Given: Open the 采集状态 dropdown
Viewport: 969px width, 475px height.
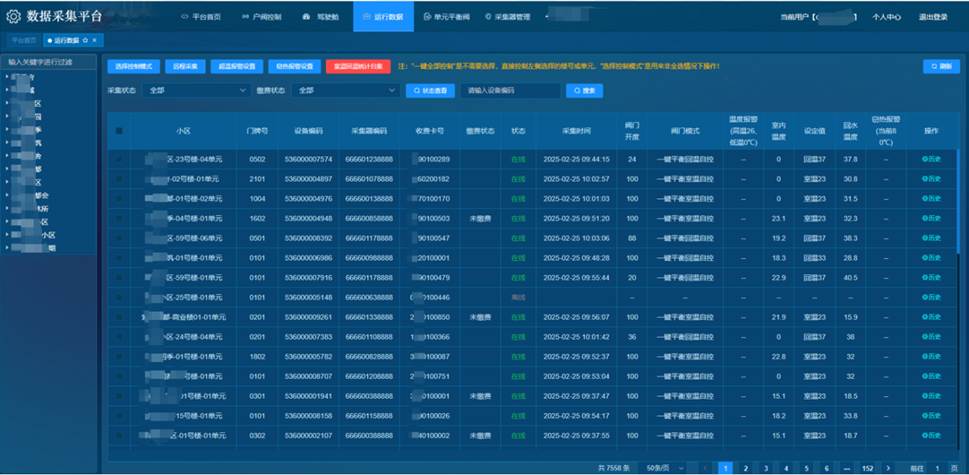Looking at the screenshot, I should pyautogui.click(x=195, y=91).
